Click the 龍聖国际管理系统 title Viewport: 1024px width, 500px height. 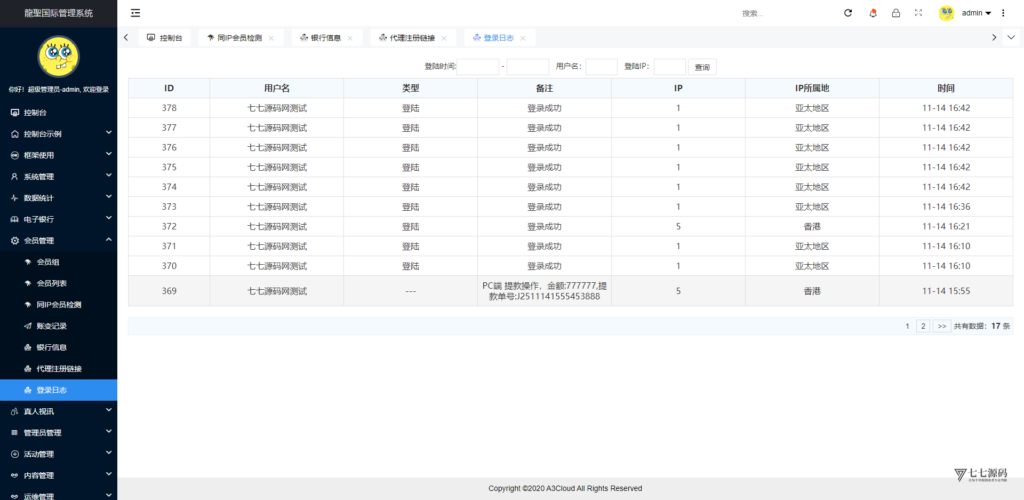pos(59,13)
